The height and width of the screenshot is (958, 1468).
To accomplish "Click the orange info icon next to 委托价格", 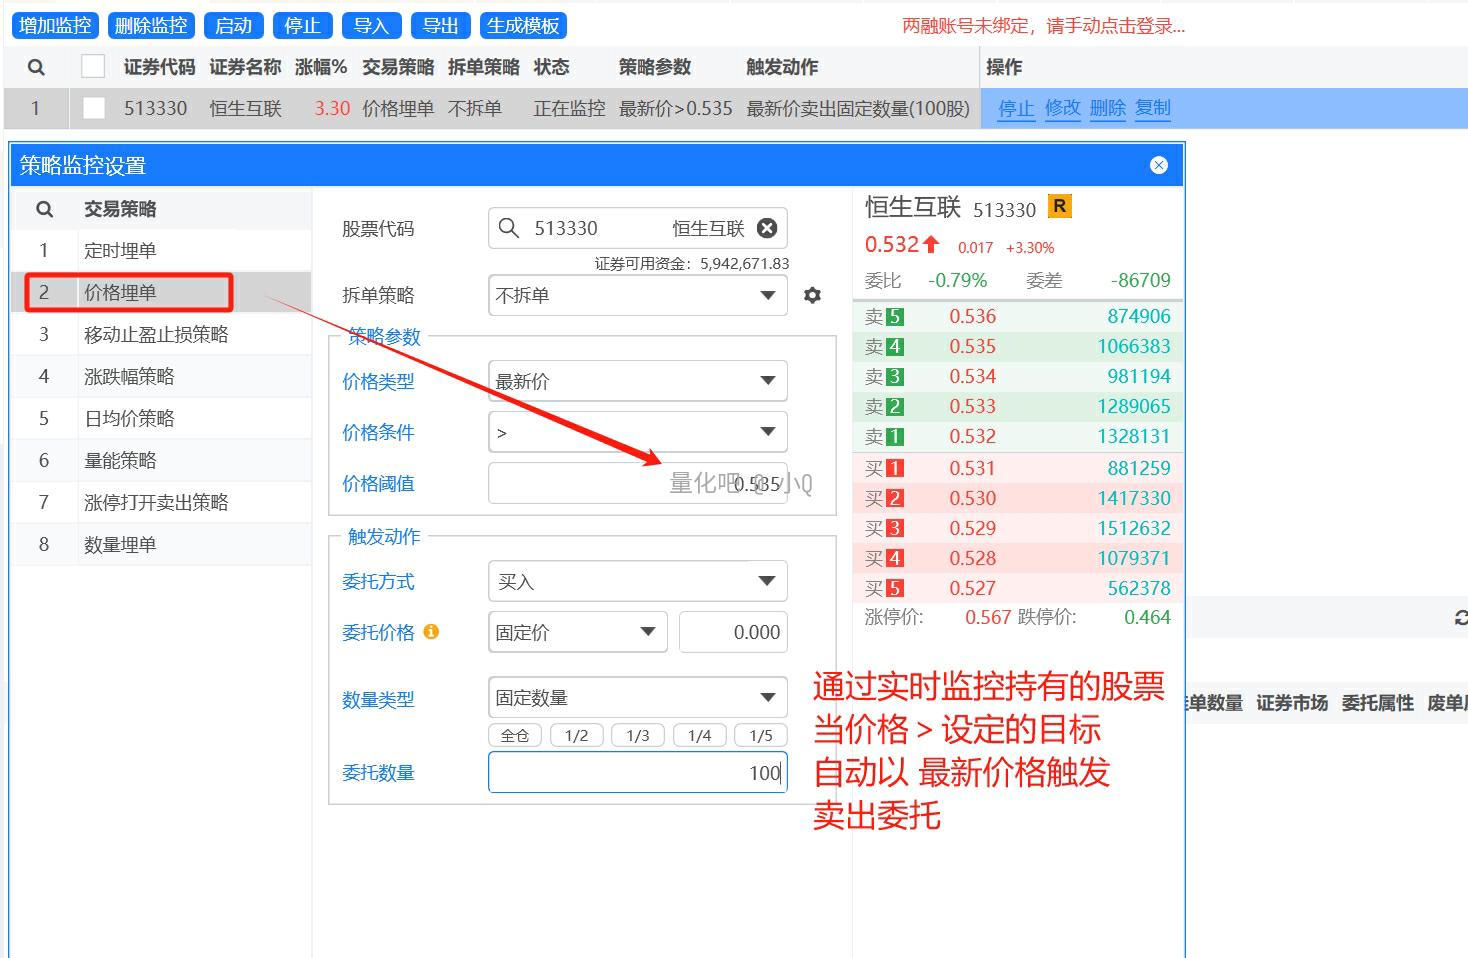I will pyautogui.click(x=431, y=632).
